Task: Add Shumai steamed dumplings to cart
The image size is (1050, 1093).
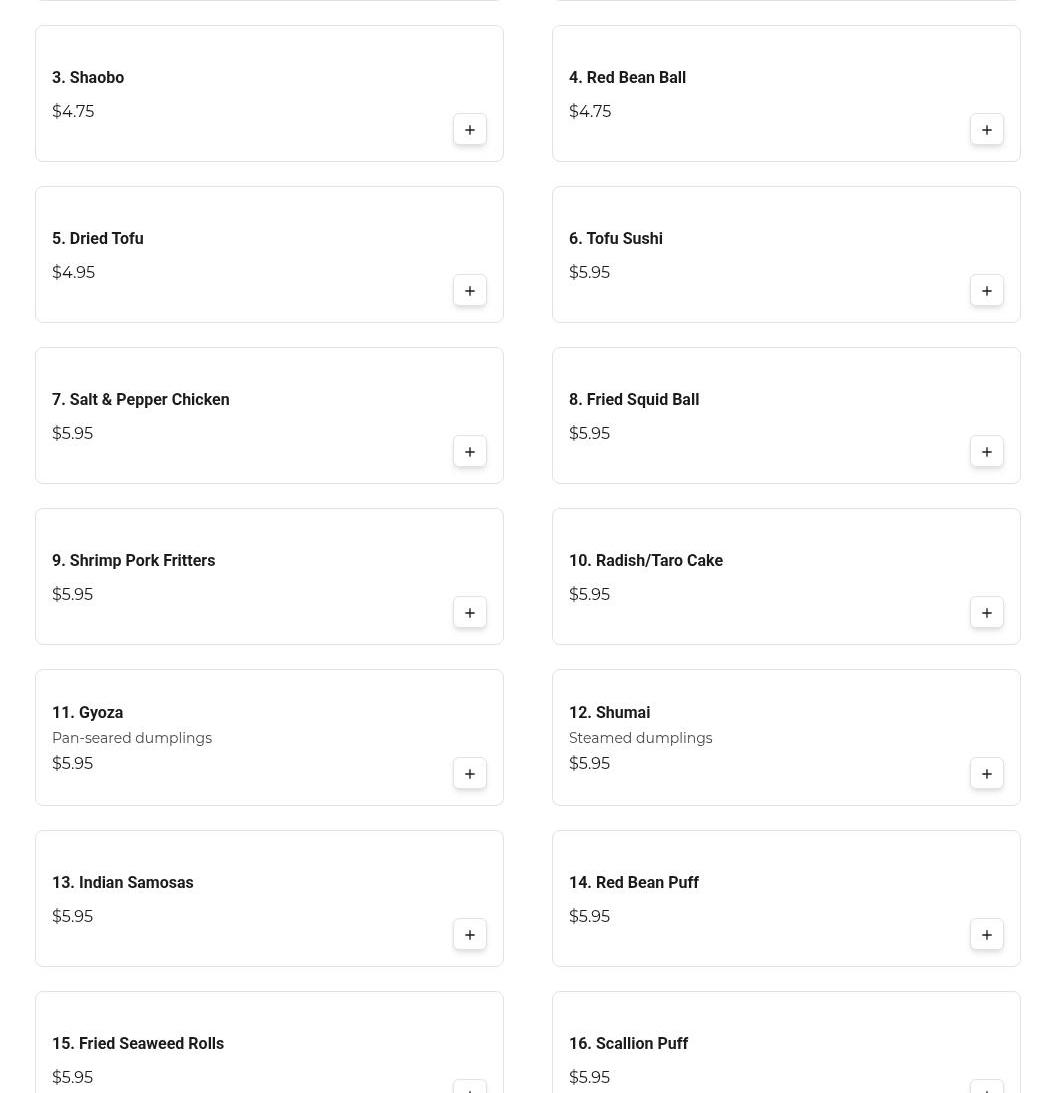Action: pyautogui.click(x=987, y=774)
